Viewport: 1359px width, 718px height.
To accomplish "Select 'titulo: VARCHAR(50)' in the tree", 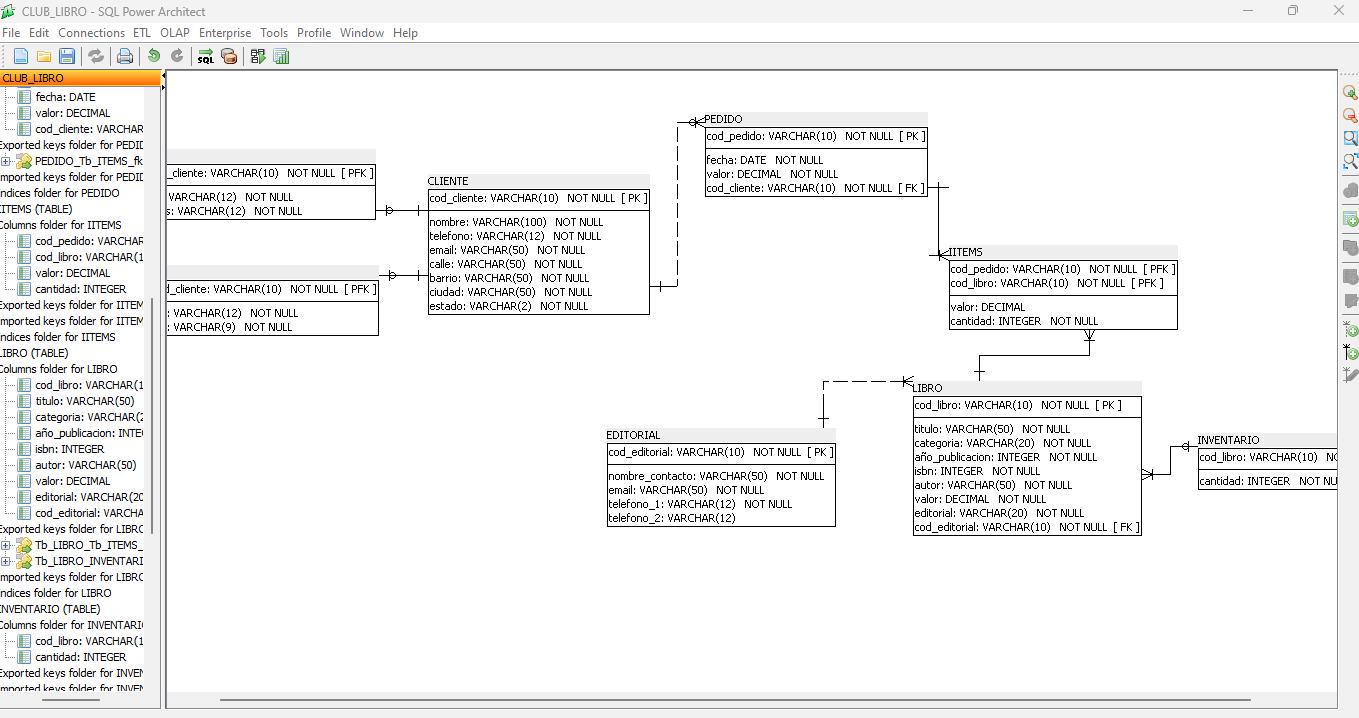I will (84, 401).
